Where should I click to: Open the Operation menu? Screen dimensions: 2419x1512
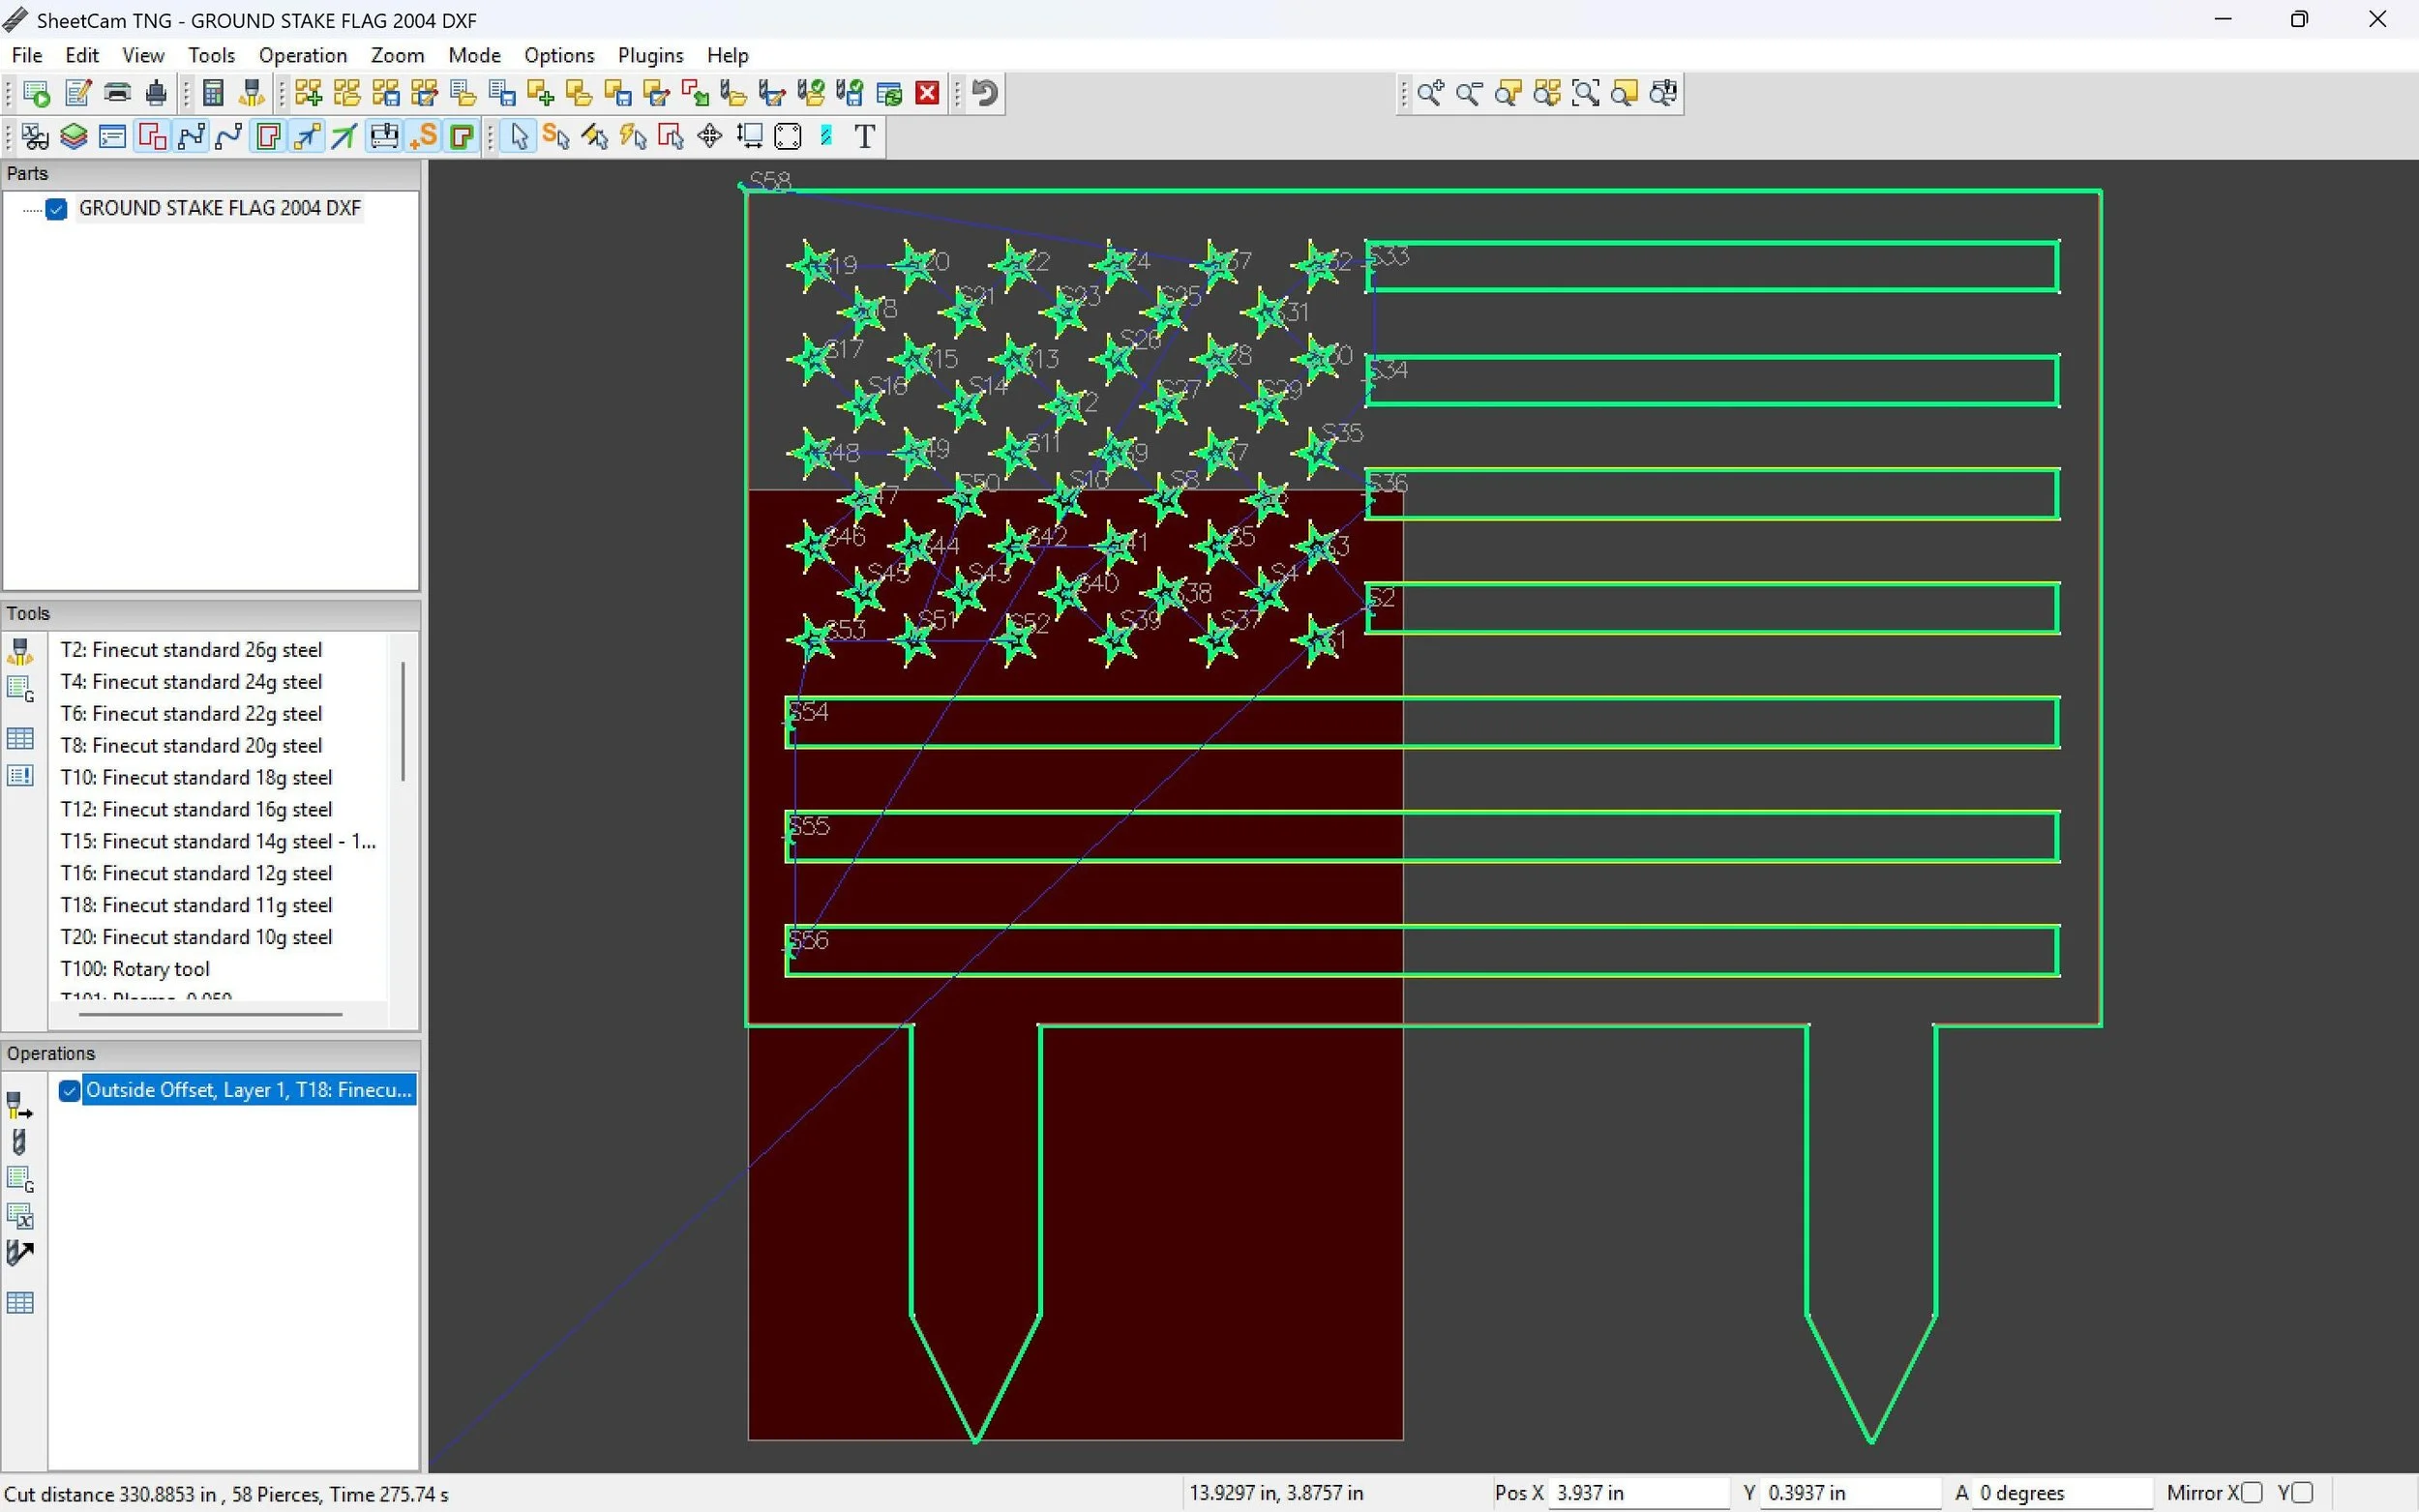point(302,55)
